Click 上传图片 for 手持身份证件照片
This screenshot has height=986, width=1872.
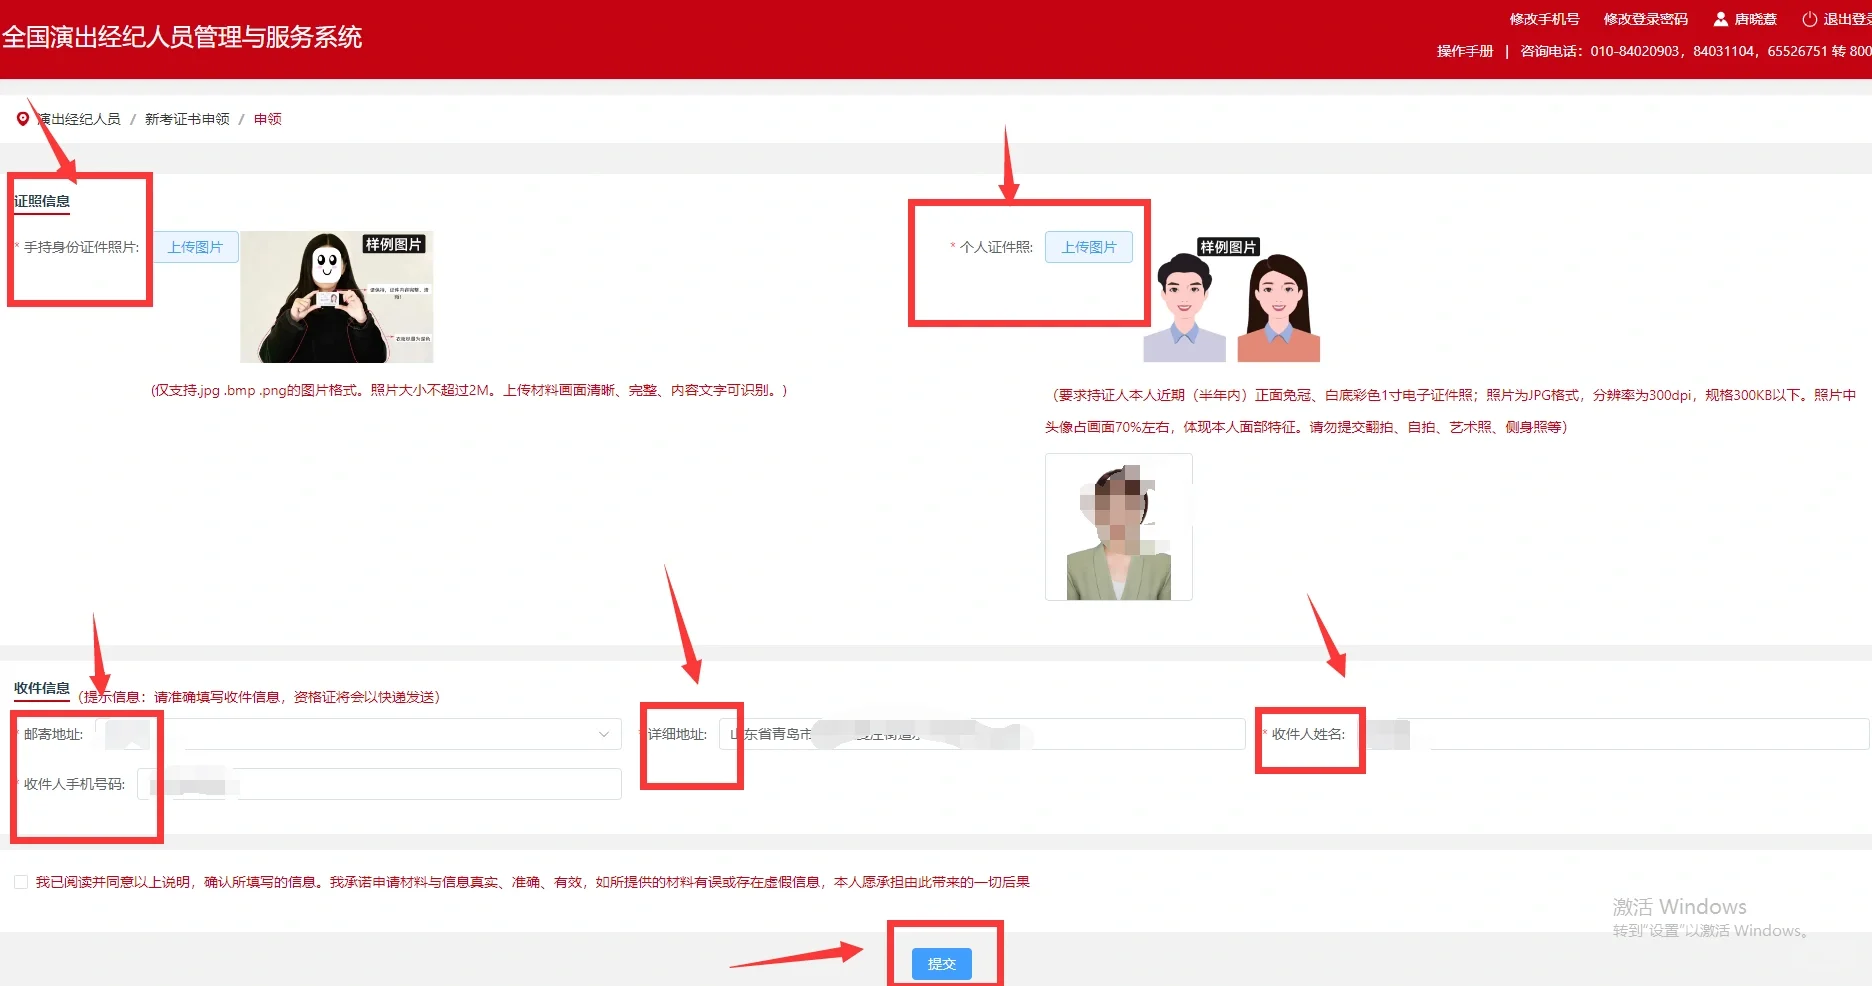coord(196,247)
